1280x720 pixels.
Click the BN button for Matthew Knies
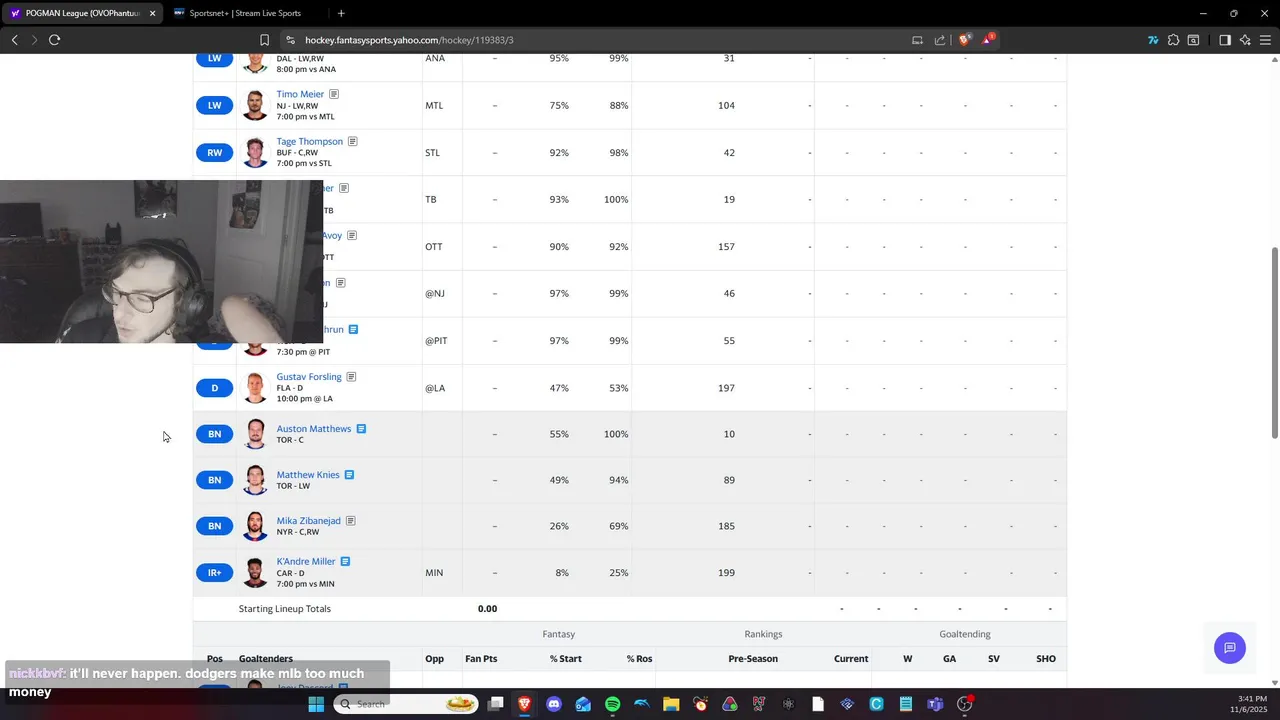(x=214, y=480)
